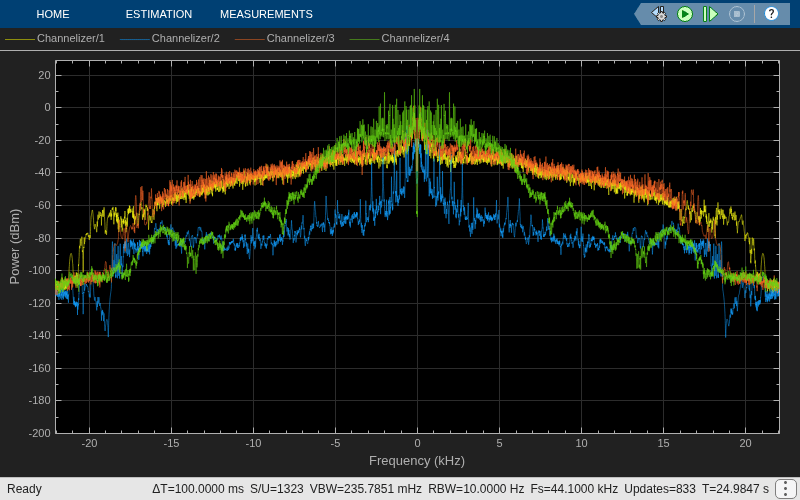800x500 pixels.
Task: Click the -200 tick label on y-axis
Action: click(39, 433)
